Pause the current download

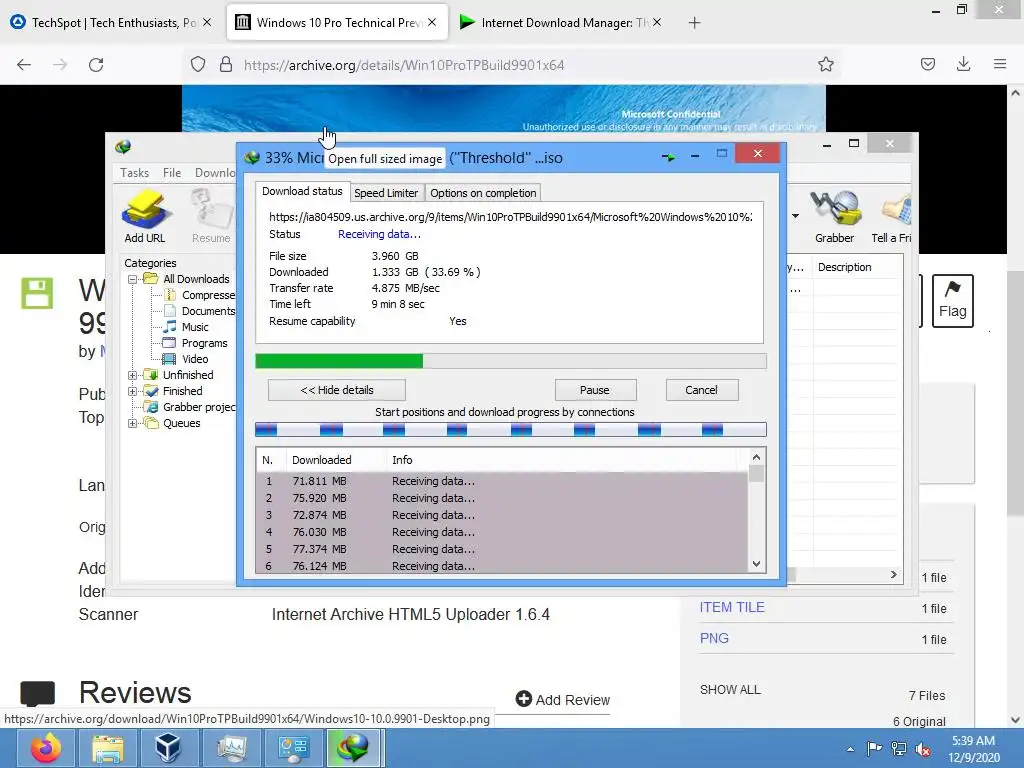[x=595, y=390]
